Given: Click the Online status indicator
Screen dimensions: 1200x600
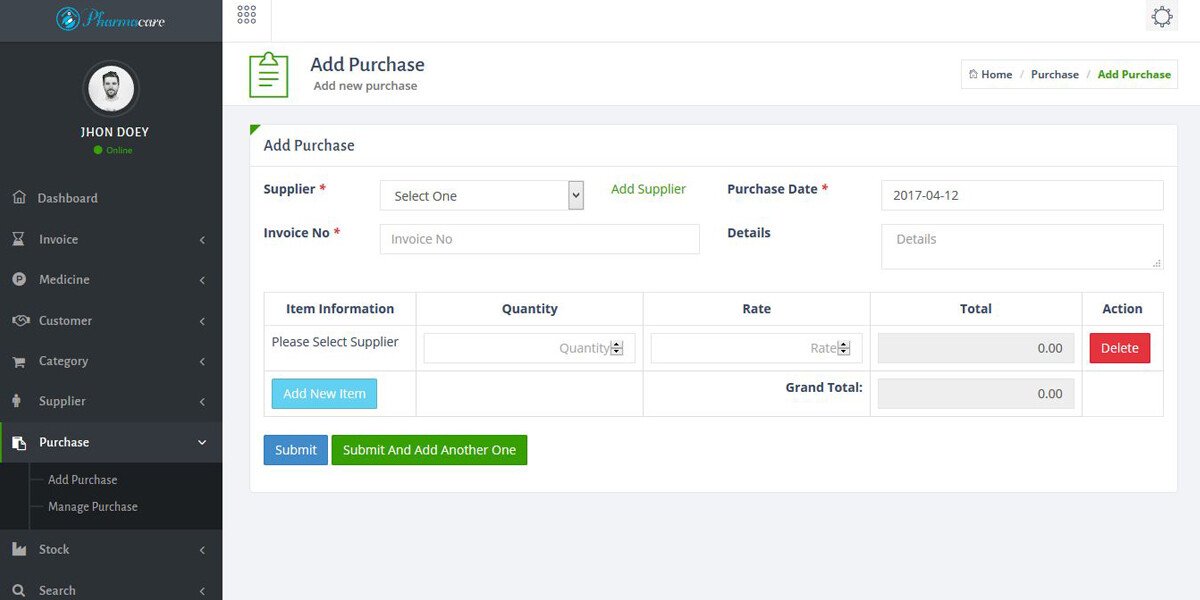Looking at the screenshot, I should click(x=112, y=150).
